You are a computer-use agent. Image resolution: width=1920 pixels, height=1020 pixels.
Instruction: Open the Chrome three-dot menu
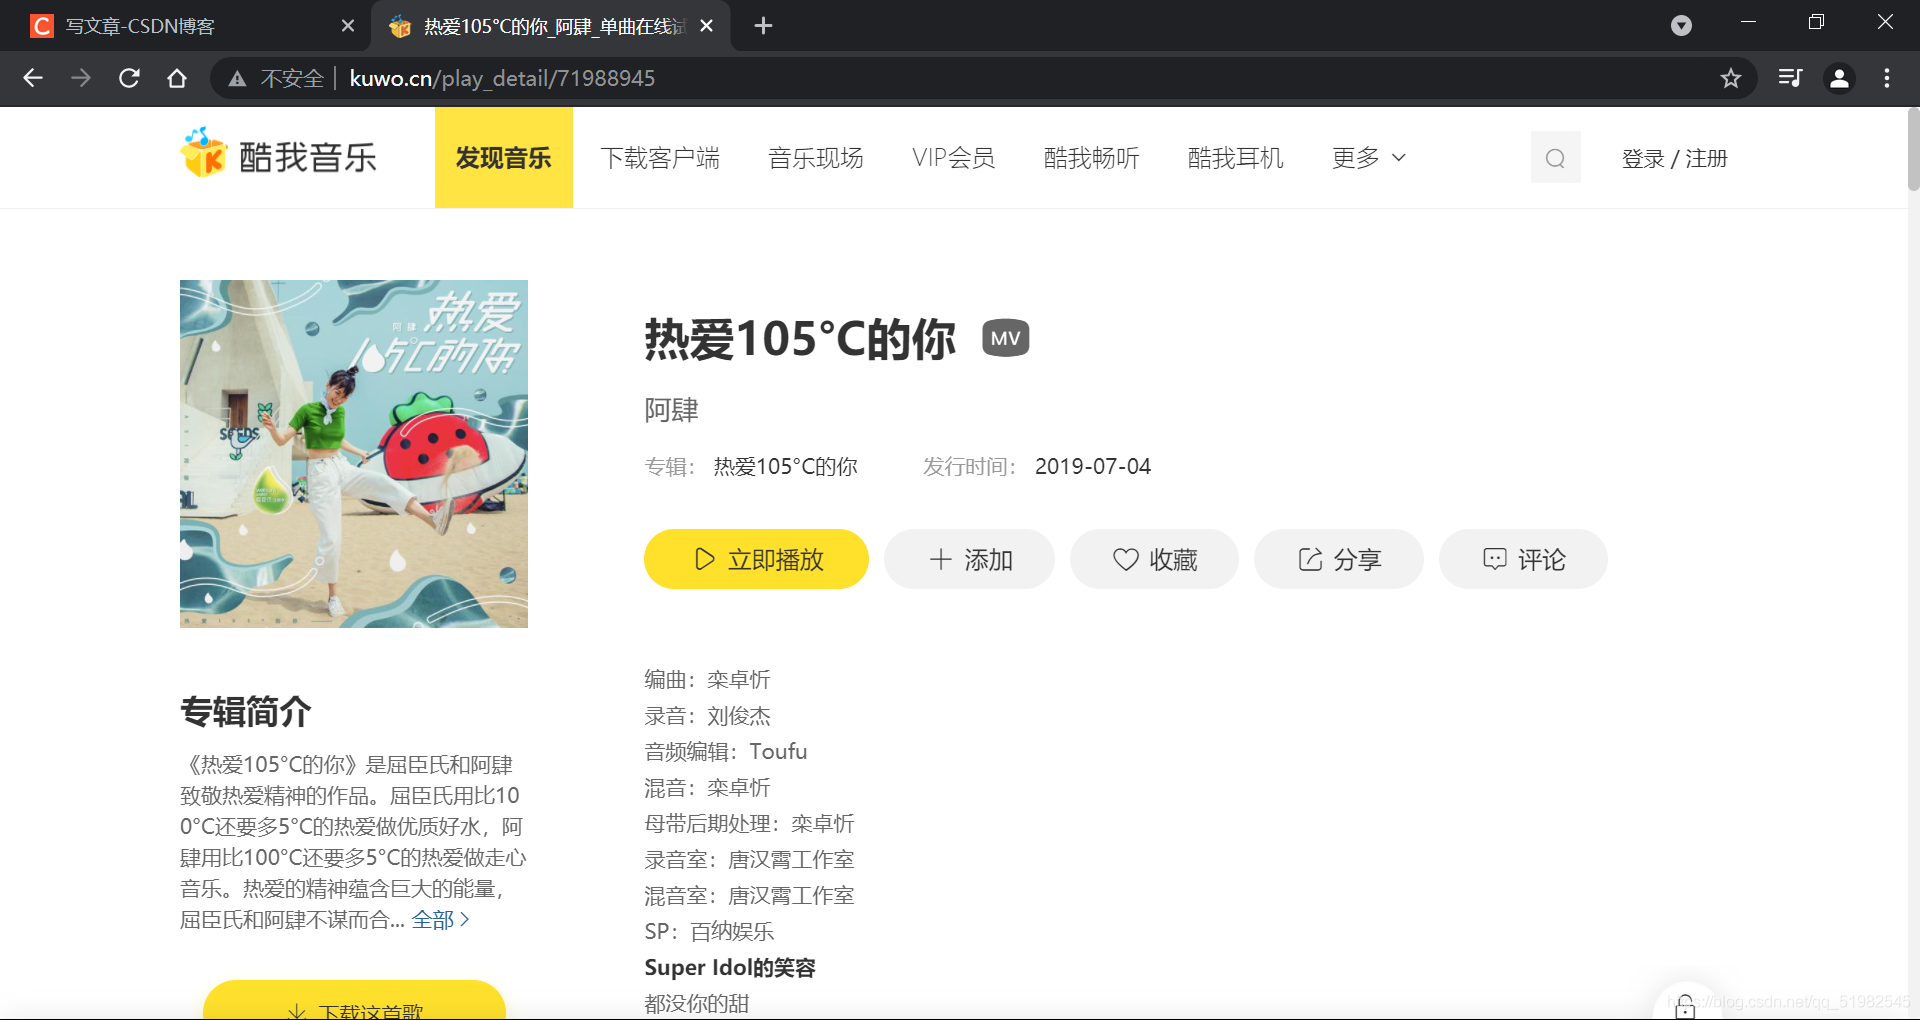pyautogui.click(x=1887, y=78)
